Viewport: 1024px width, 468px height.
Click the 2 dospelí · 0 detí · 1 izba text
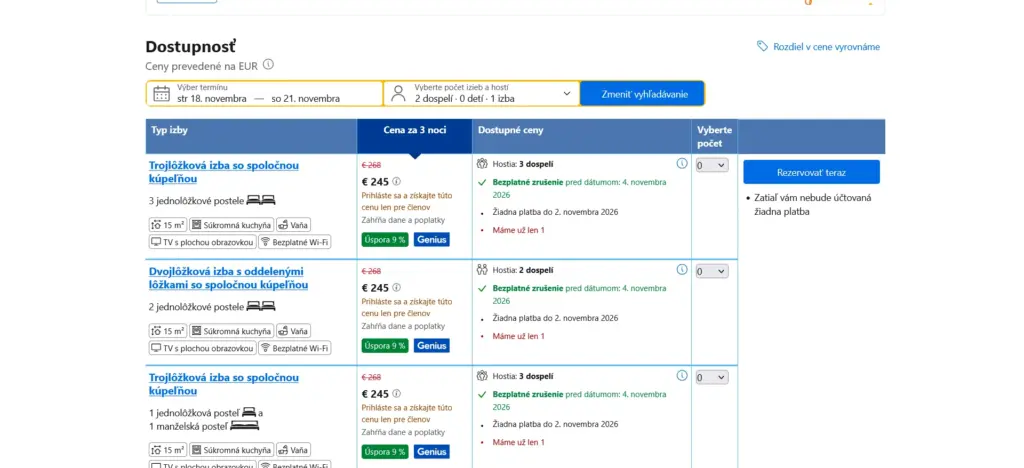pos(464,99)
